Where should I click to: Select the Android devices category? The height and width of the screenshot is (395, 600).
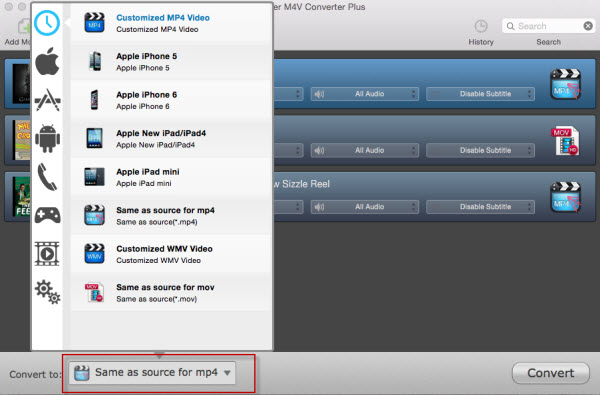pyautogui.click(x=47, y=139)
